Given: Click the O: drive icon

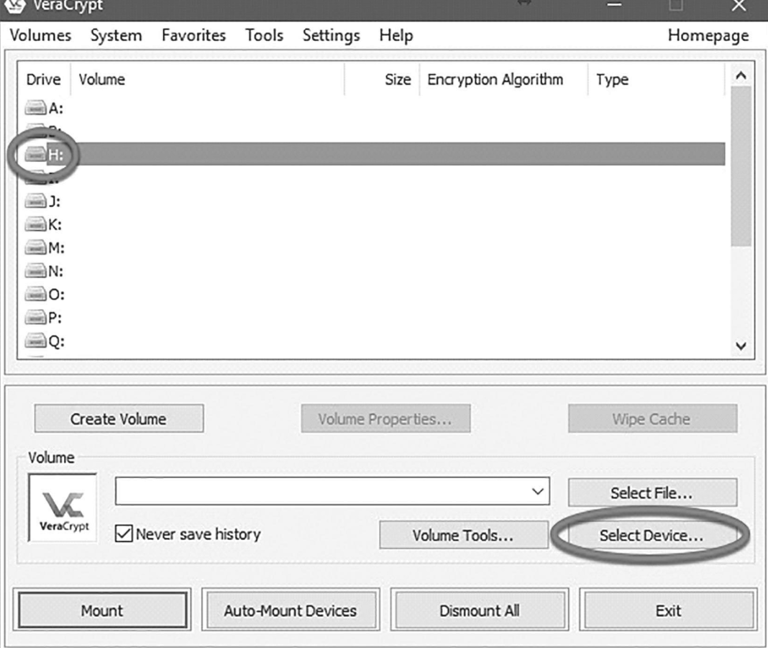Looking at the screenshot, I should (x=35, y=294).
